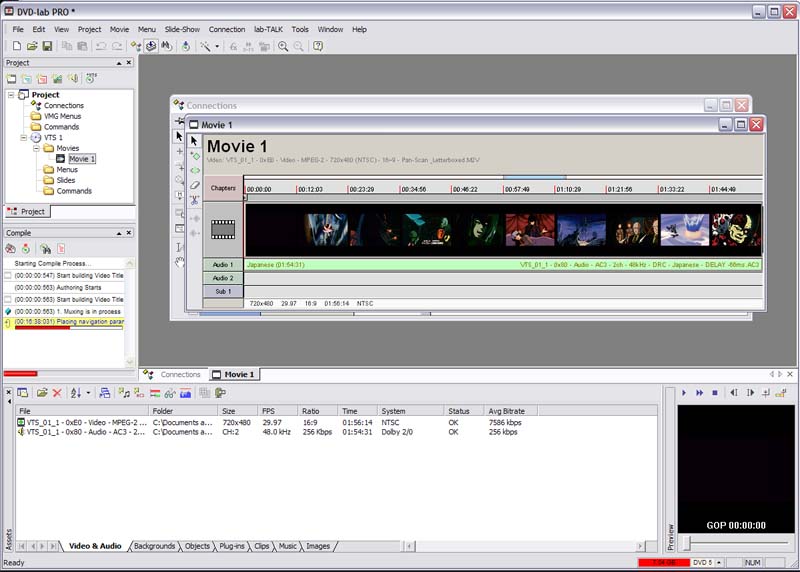
Task: Collapse the Assets panel left arrow
Action: click(x=9, y=401)
